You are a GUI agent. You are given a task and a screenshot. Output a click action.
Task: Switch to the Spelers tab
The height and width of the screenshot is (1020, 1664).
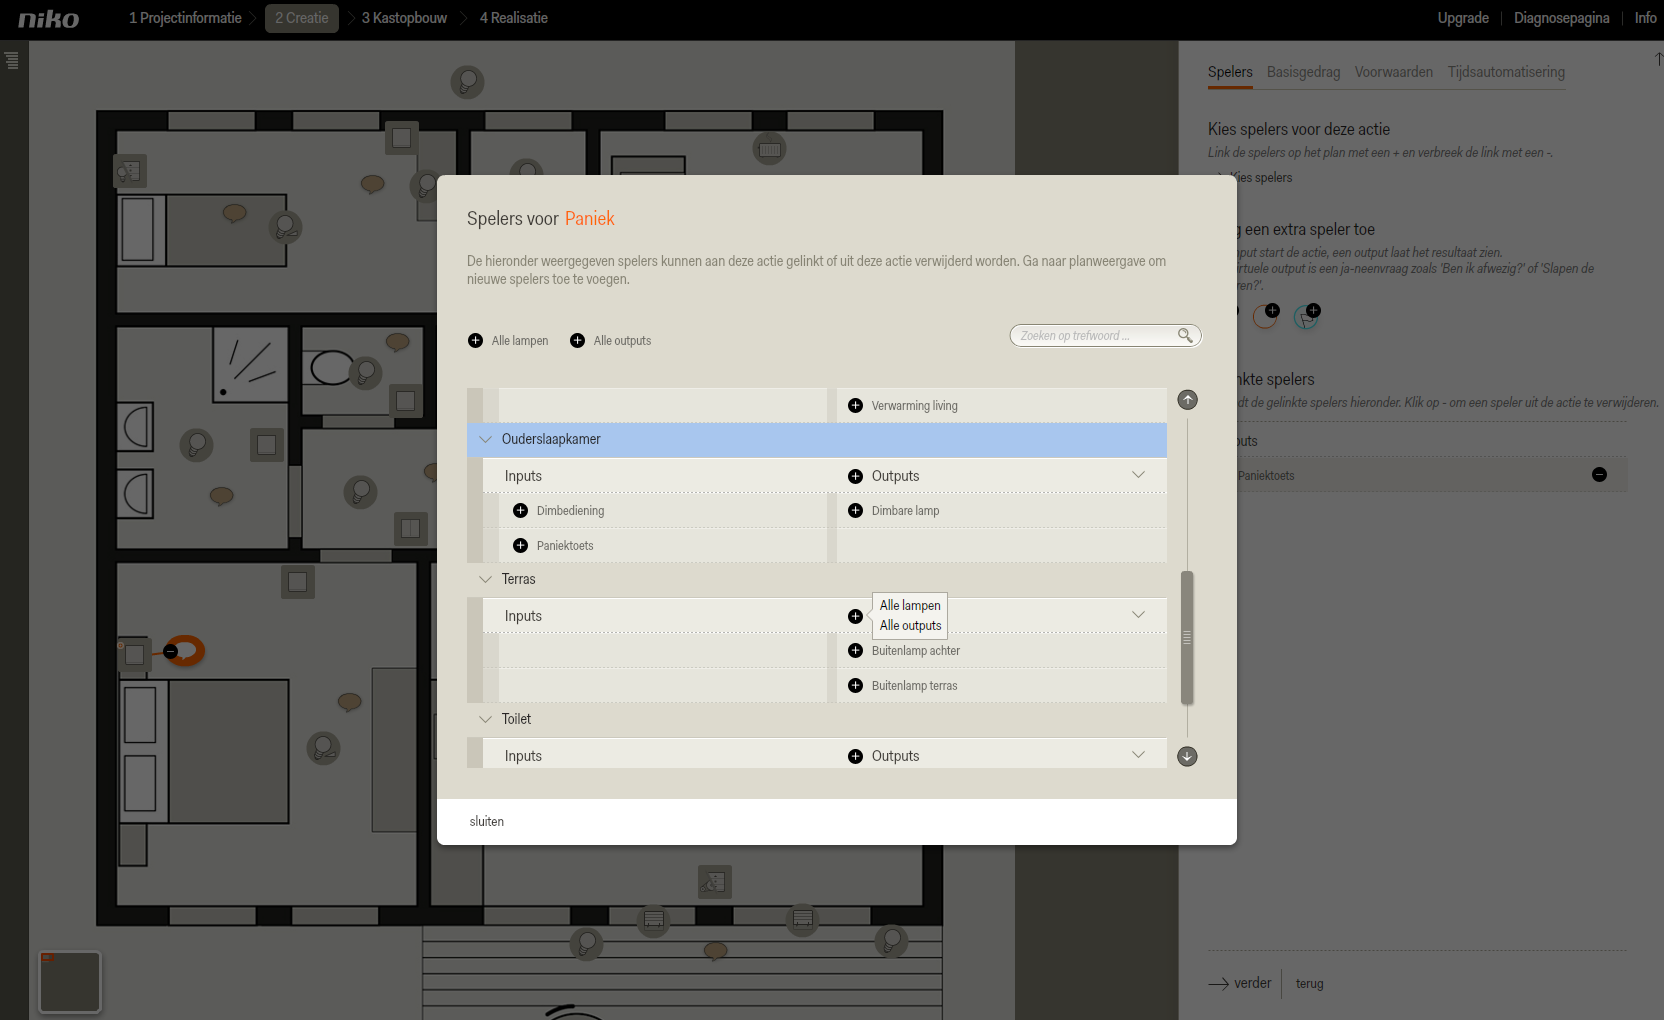click(1230, 72)
